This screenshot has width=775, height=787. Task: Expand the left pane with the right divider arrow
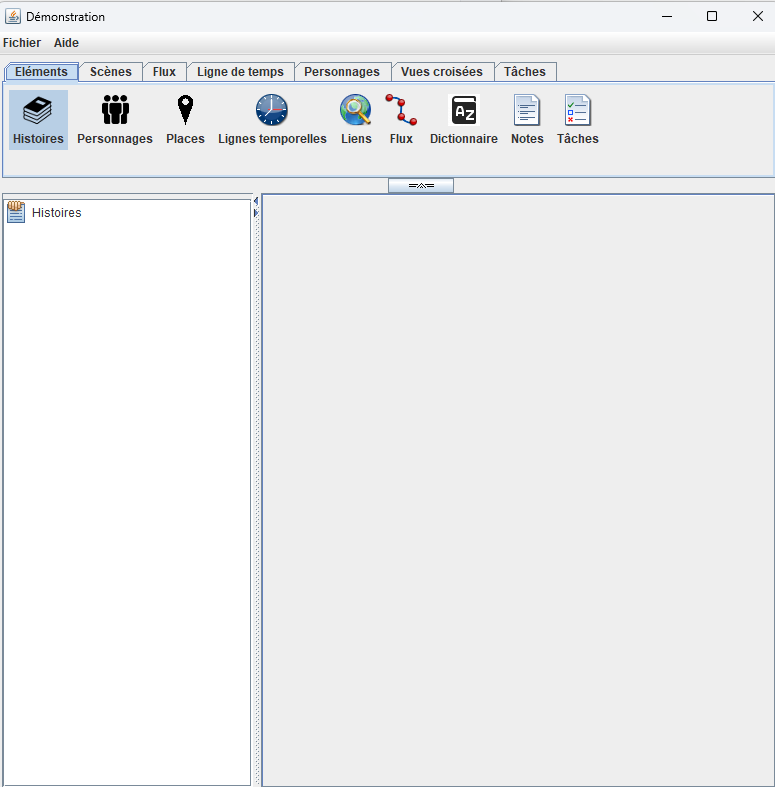pyautogui.click(x=255, y=213)
